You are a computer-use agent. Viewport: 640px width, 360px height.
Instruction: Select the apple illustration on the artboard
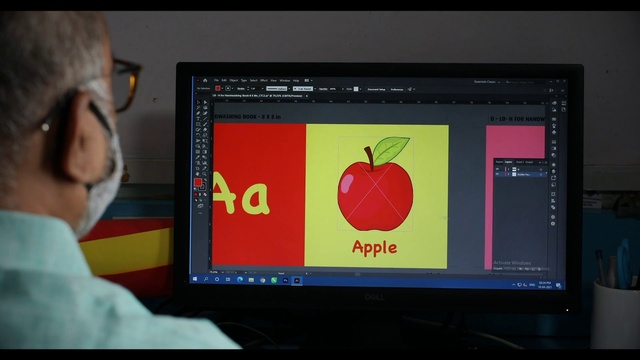375,184
